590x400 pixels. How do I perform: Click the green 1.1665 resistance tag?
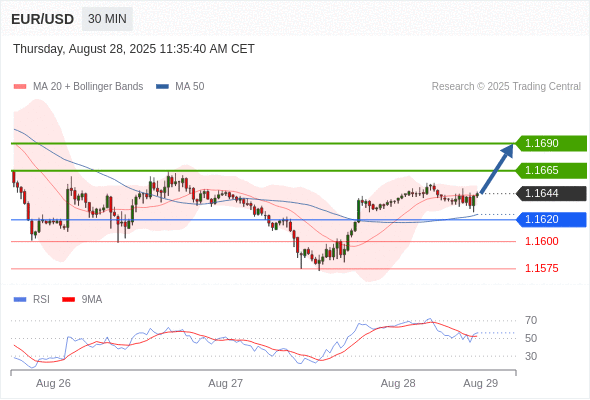(551, 170)
